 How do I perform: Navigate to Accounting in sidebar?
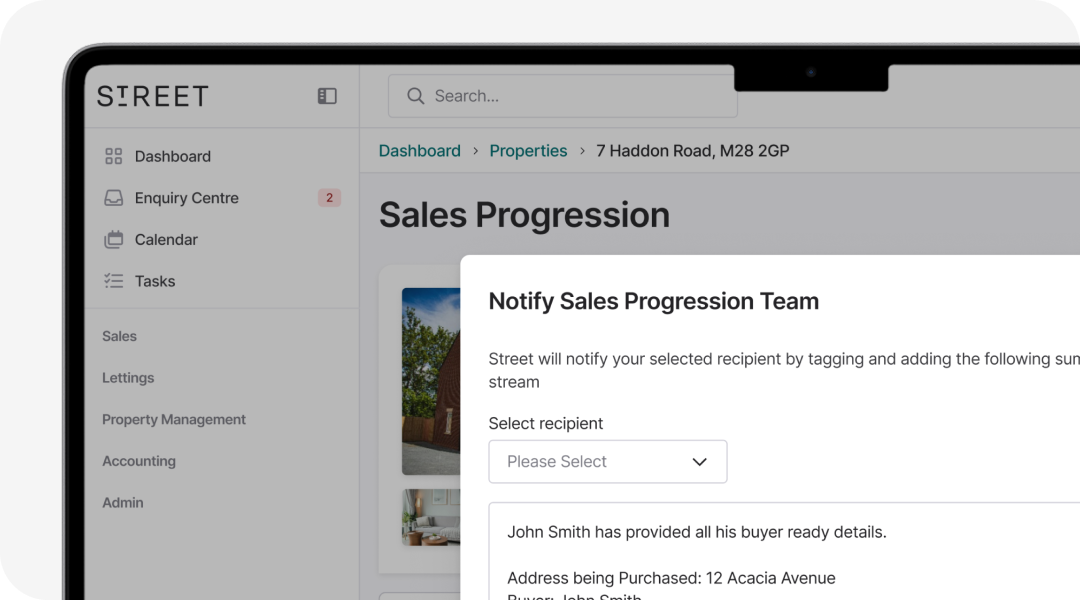pyautogui.click(x=139, y=461)
